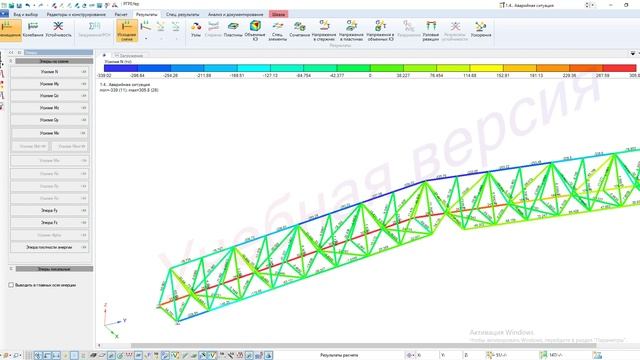Click the loading icon at bottom status bar
The image size is (640, 360).
[x=490, y=356]
